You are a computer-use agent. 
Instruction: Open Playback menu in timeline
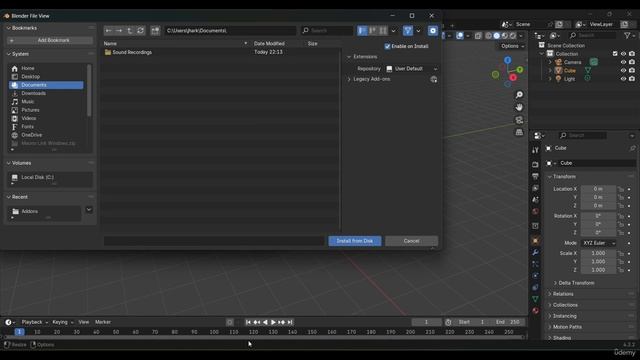point(35,322)
